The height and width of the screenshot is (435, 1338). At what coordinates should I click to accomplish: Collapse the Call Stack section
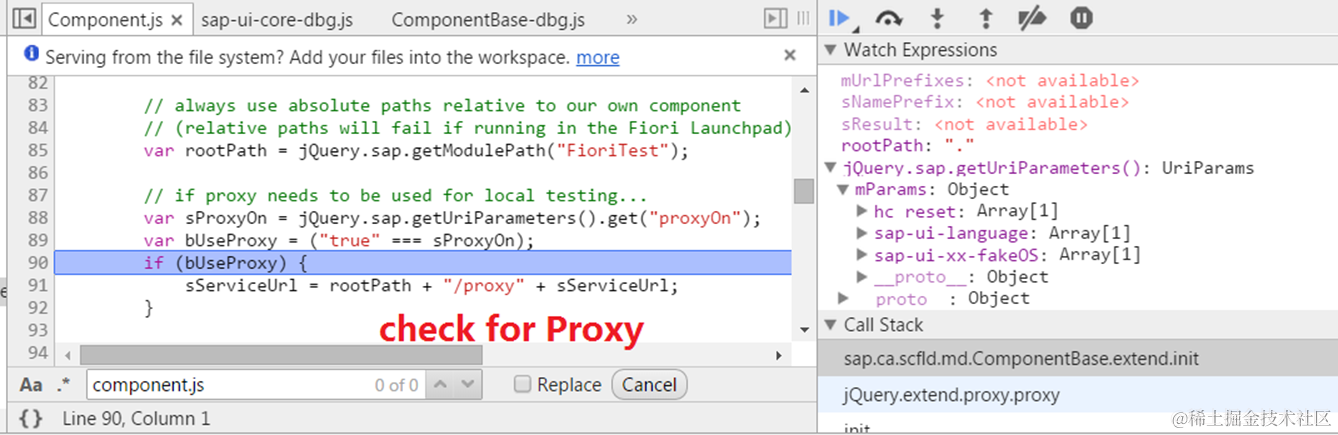click(830, 325)
